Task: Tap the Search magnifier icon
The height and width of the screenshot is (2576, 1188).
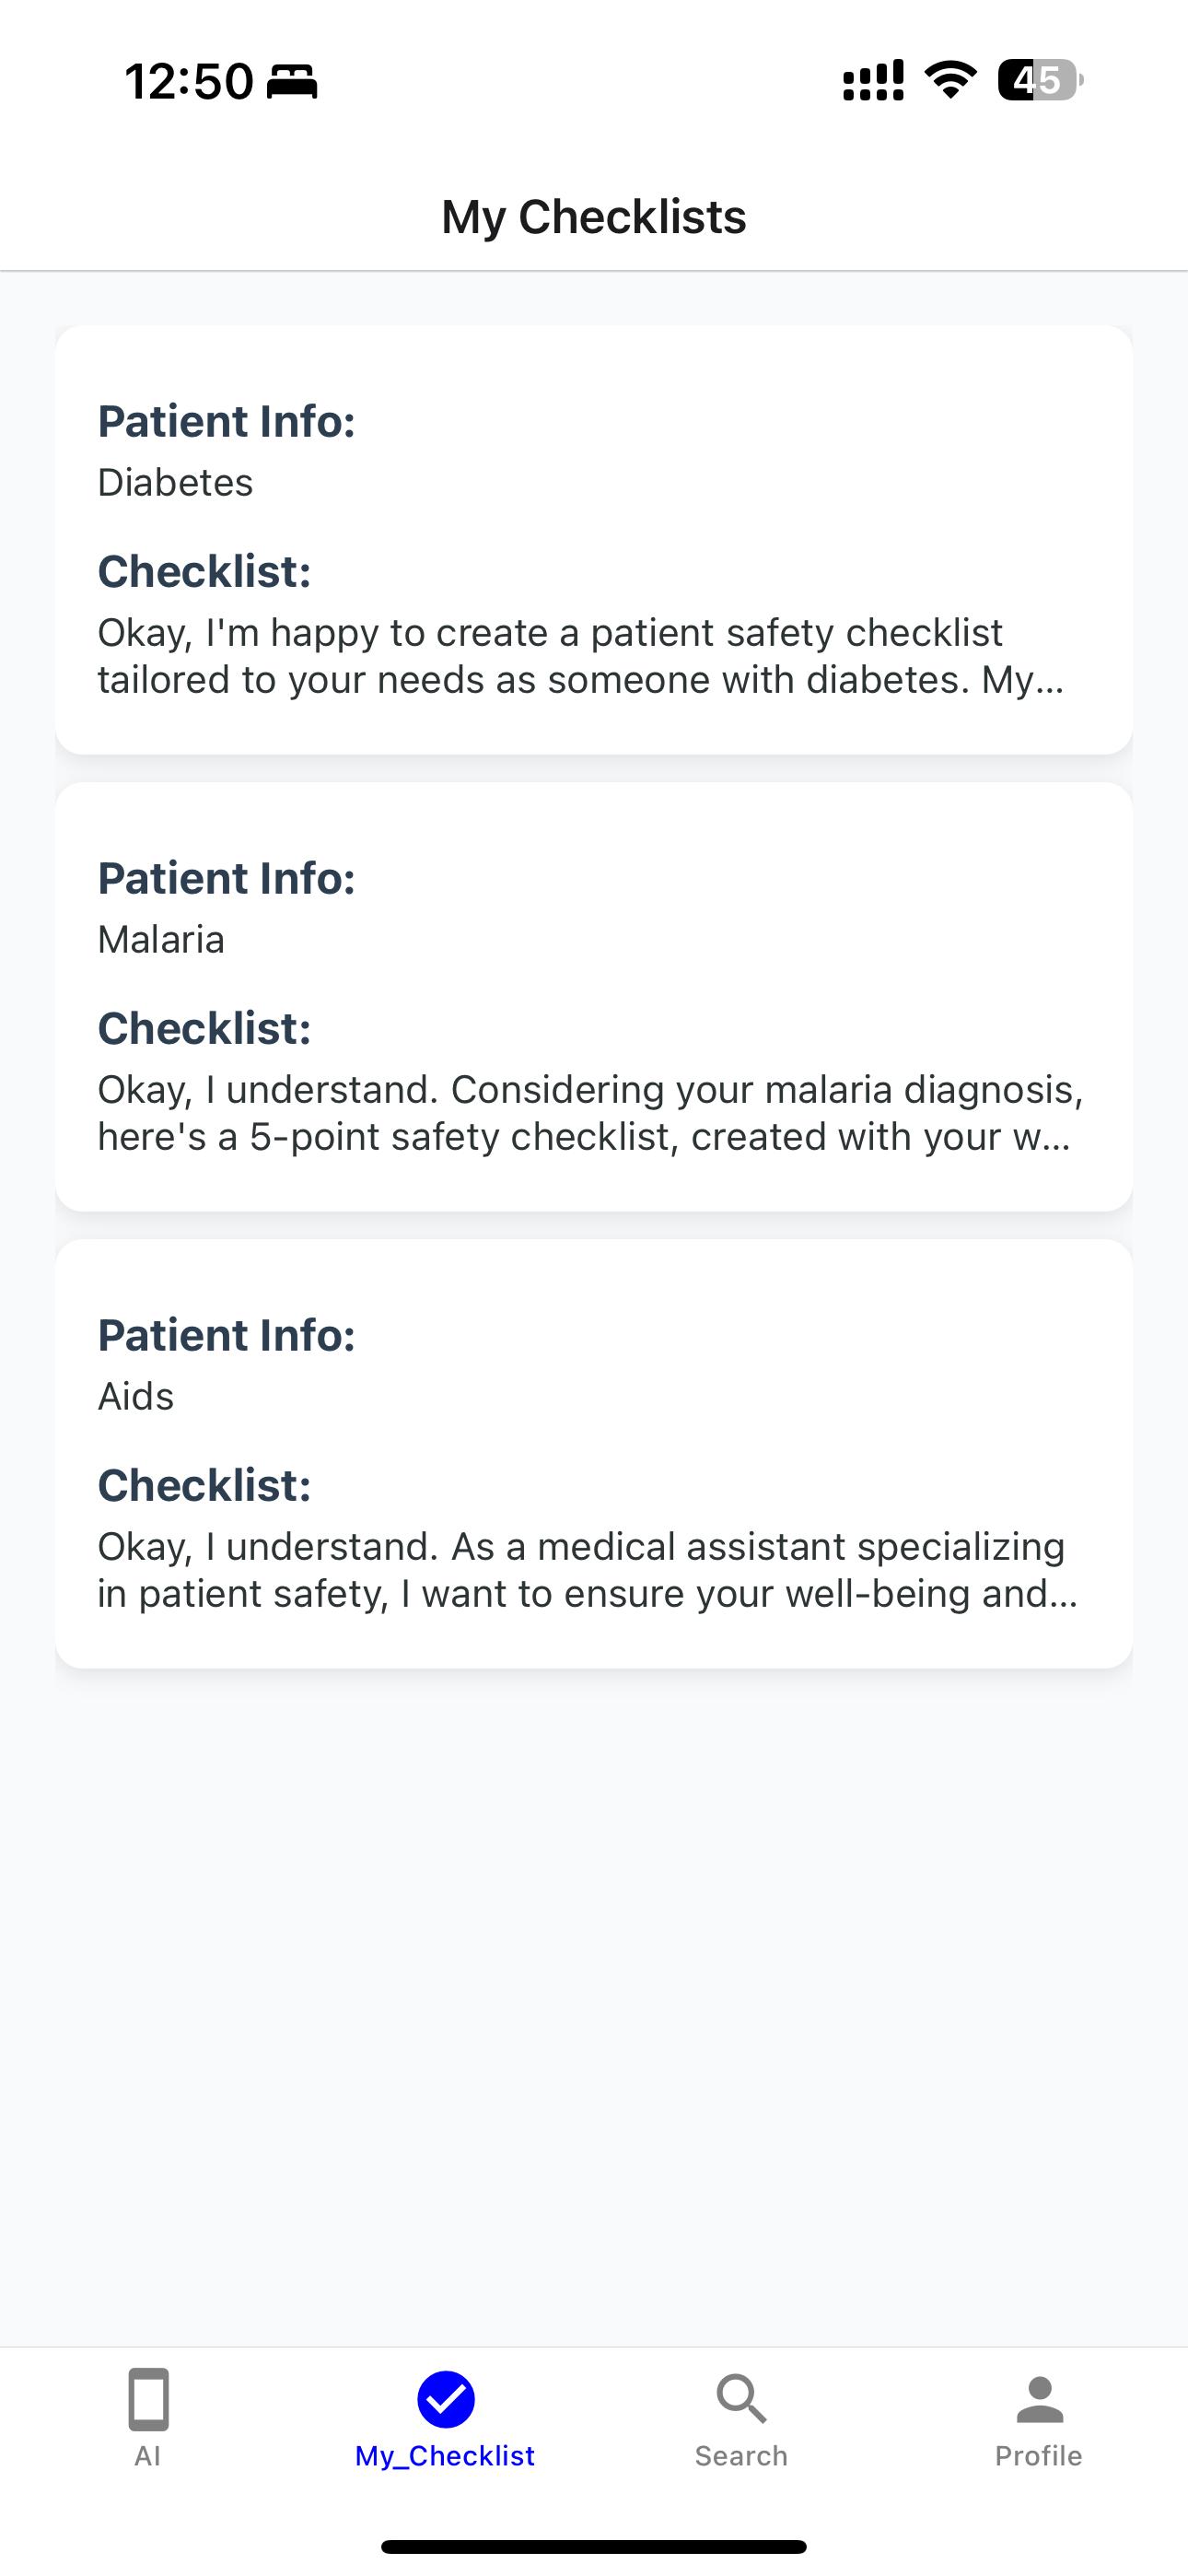Action: point(741,2399)
